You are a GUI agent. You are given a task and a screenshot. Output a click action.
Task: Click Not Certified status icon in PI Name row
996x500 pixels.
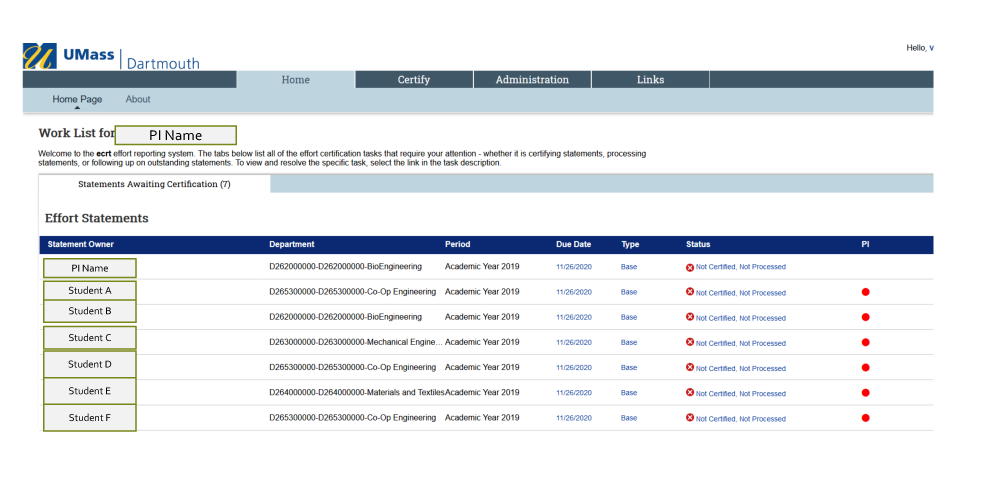click(690, 267)
